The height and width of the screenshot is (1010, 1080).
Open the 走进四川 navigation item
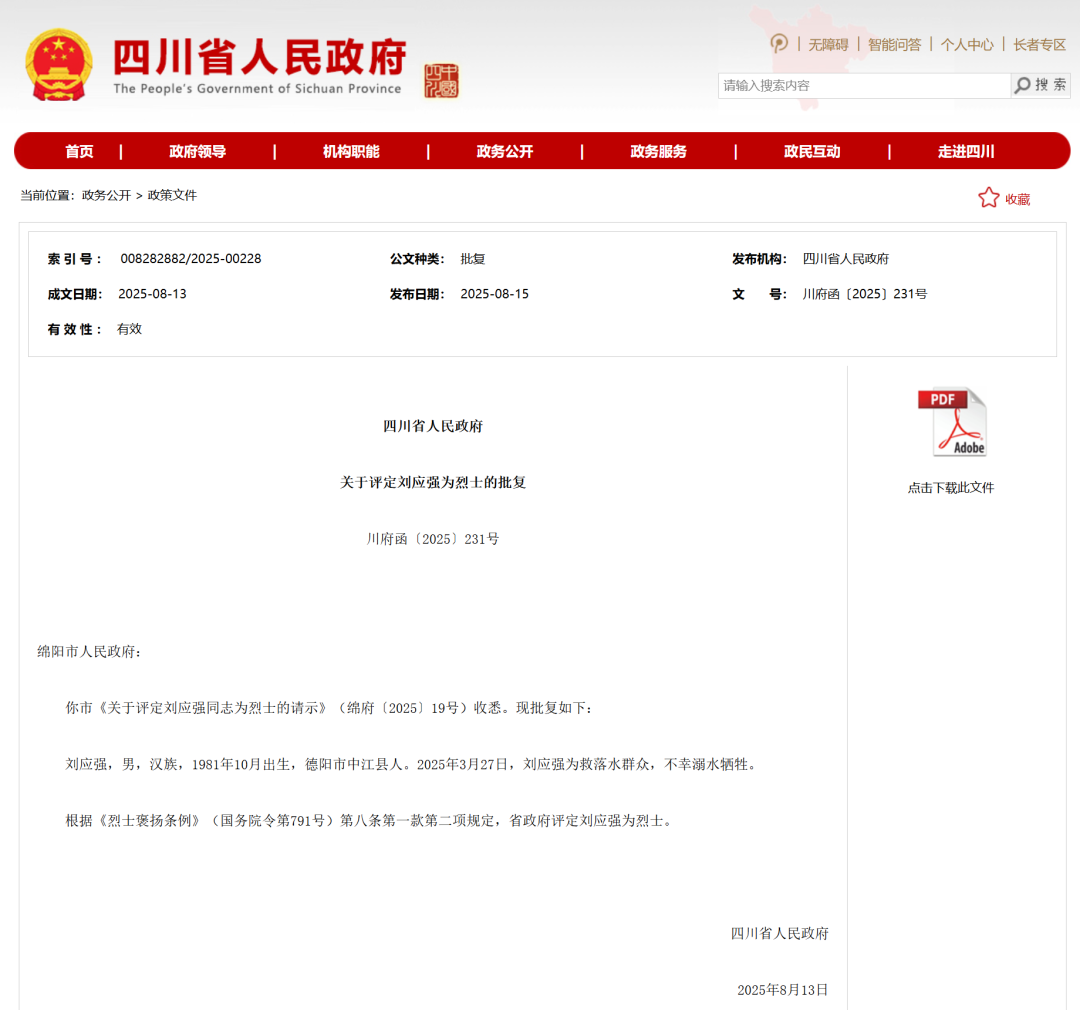965,152
